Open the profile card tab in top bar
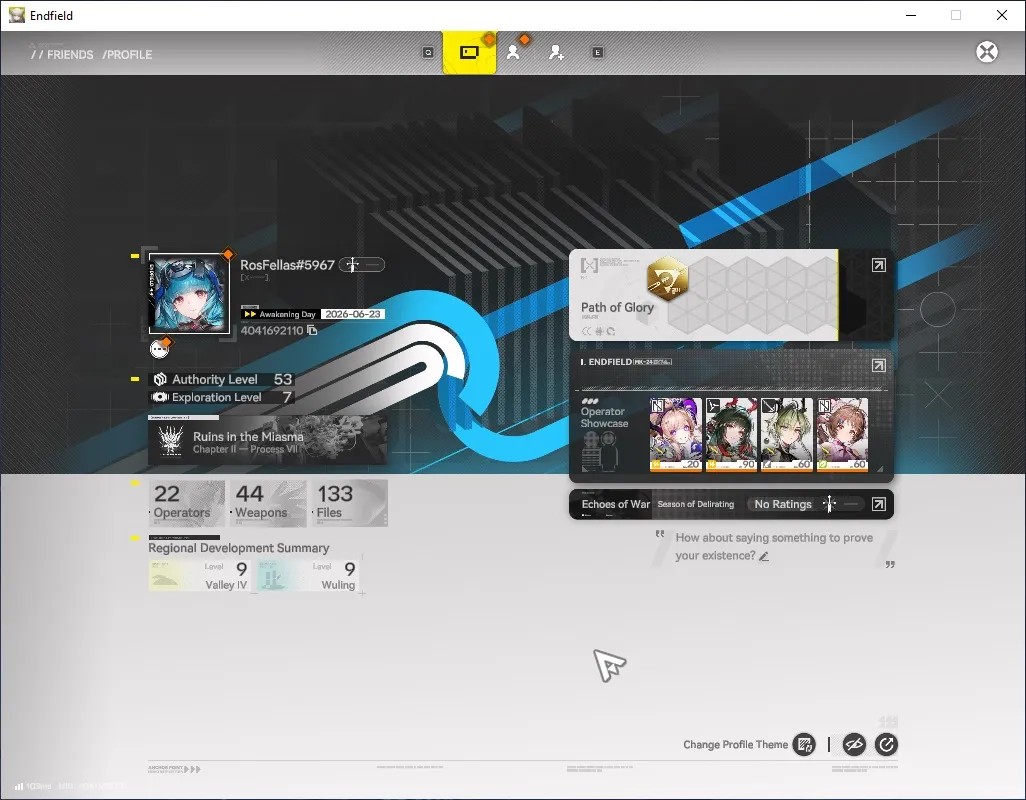The image size is (1026, 800). (469, 52)
